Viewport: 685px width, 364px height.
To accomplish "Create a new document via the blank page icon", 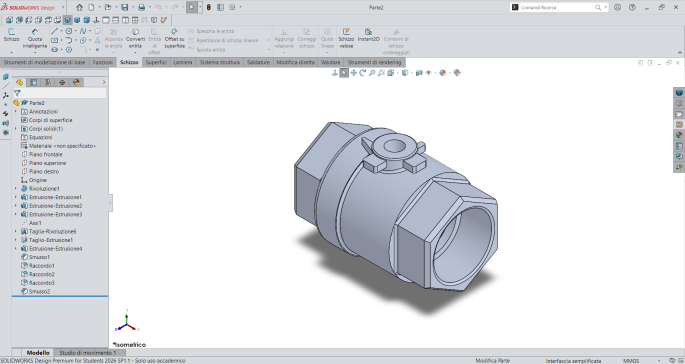I will click(91, 7).
